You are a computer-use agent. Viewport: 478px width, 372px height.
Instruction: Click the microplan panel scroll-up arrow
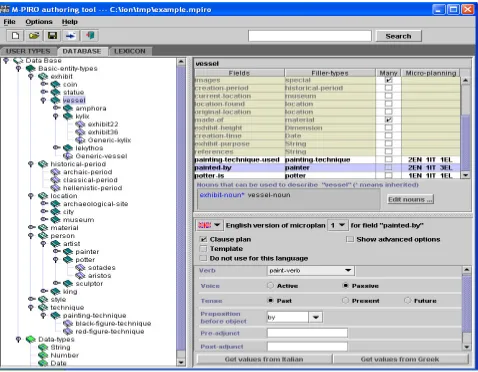pos(467,270)
